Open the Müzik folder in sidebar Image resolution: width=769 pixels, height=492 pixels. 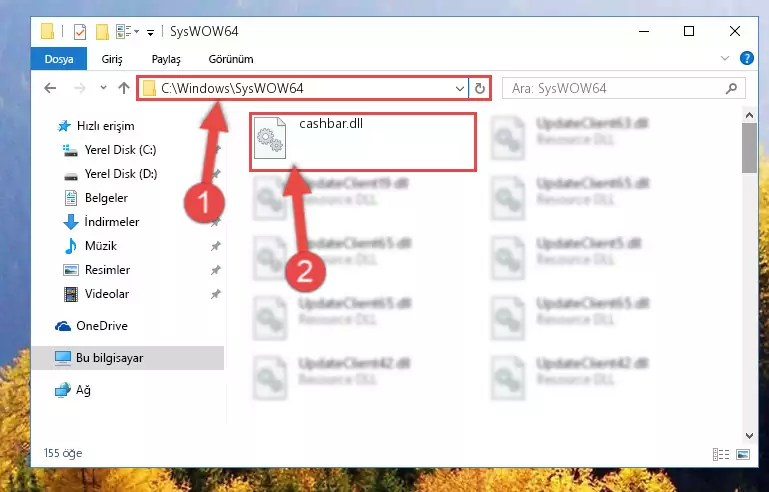tap(91, 246)
